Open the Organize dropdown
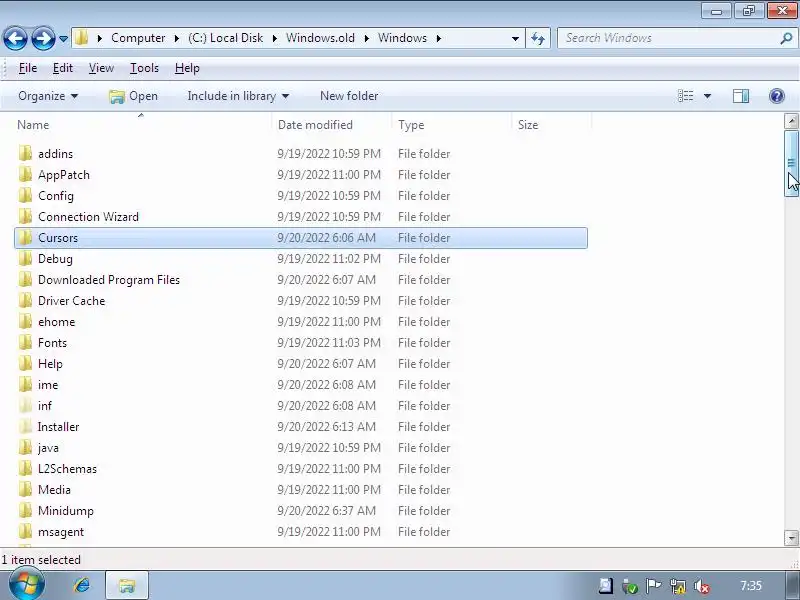 coord(48,96)
